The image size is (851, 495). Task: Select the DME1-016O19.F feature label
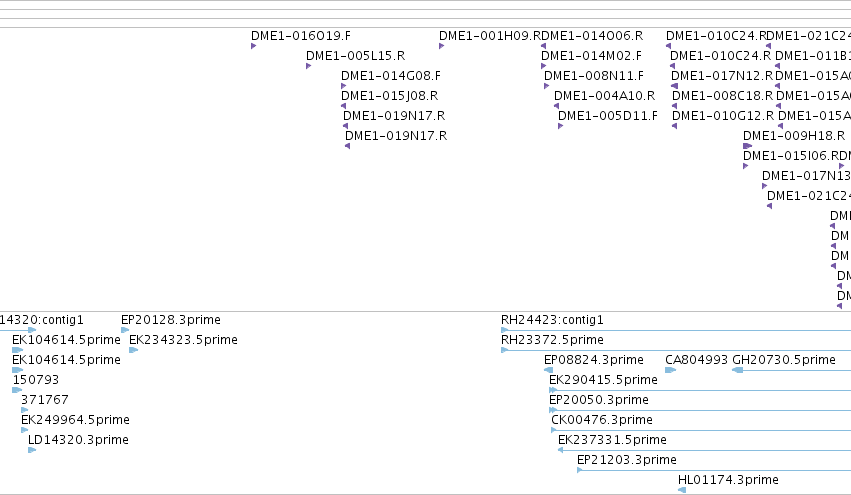(x=301, y=36)
